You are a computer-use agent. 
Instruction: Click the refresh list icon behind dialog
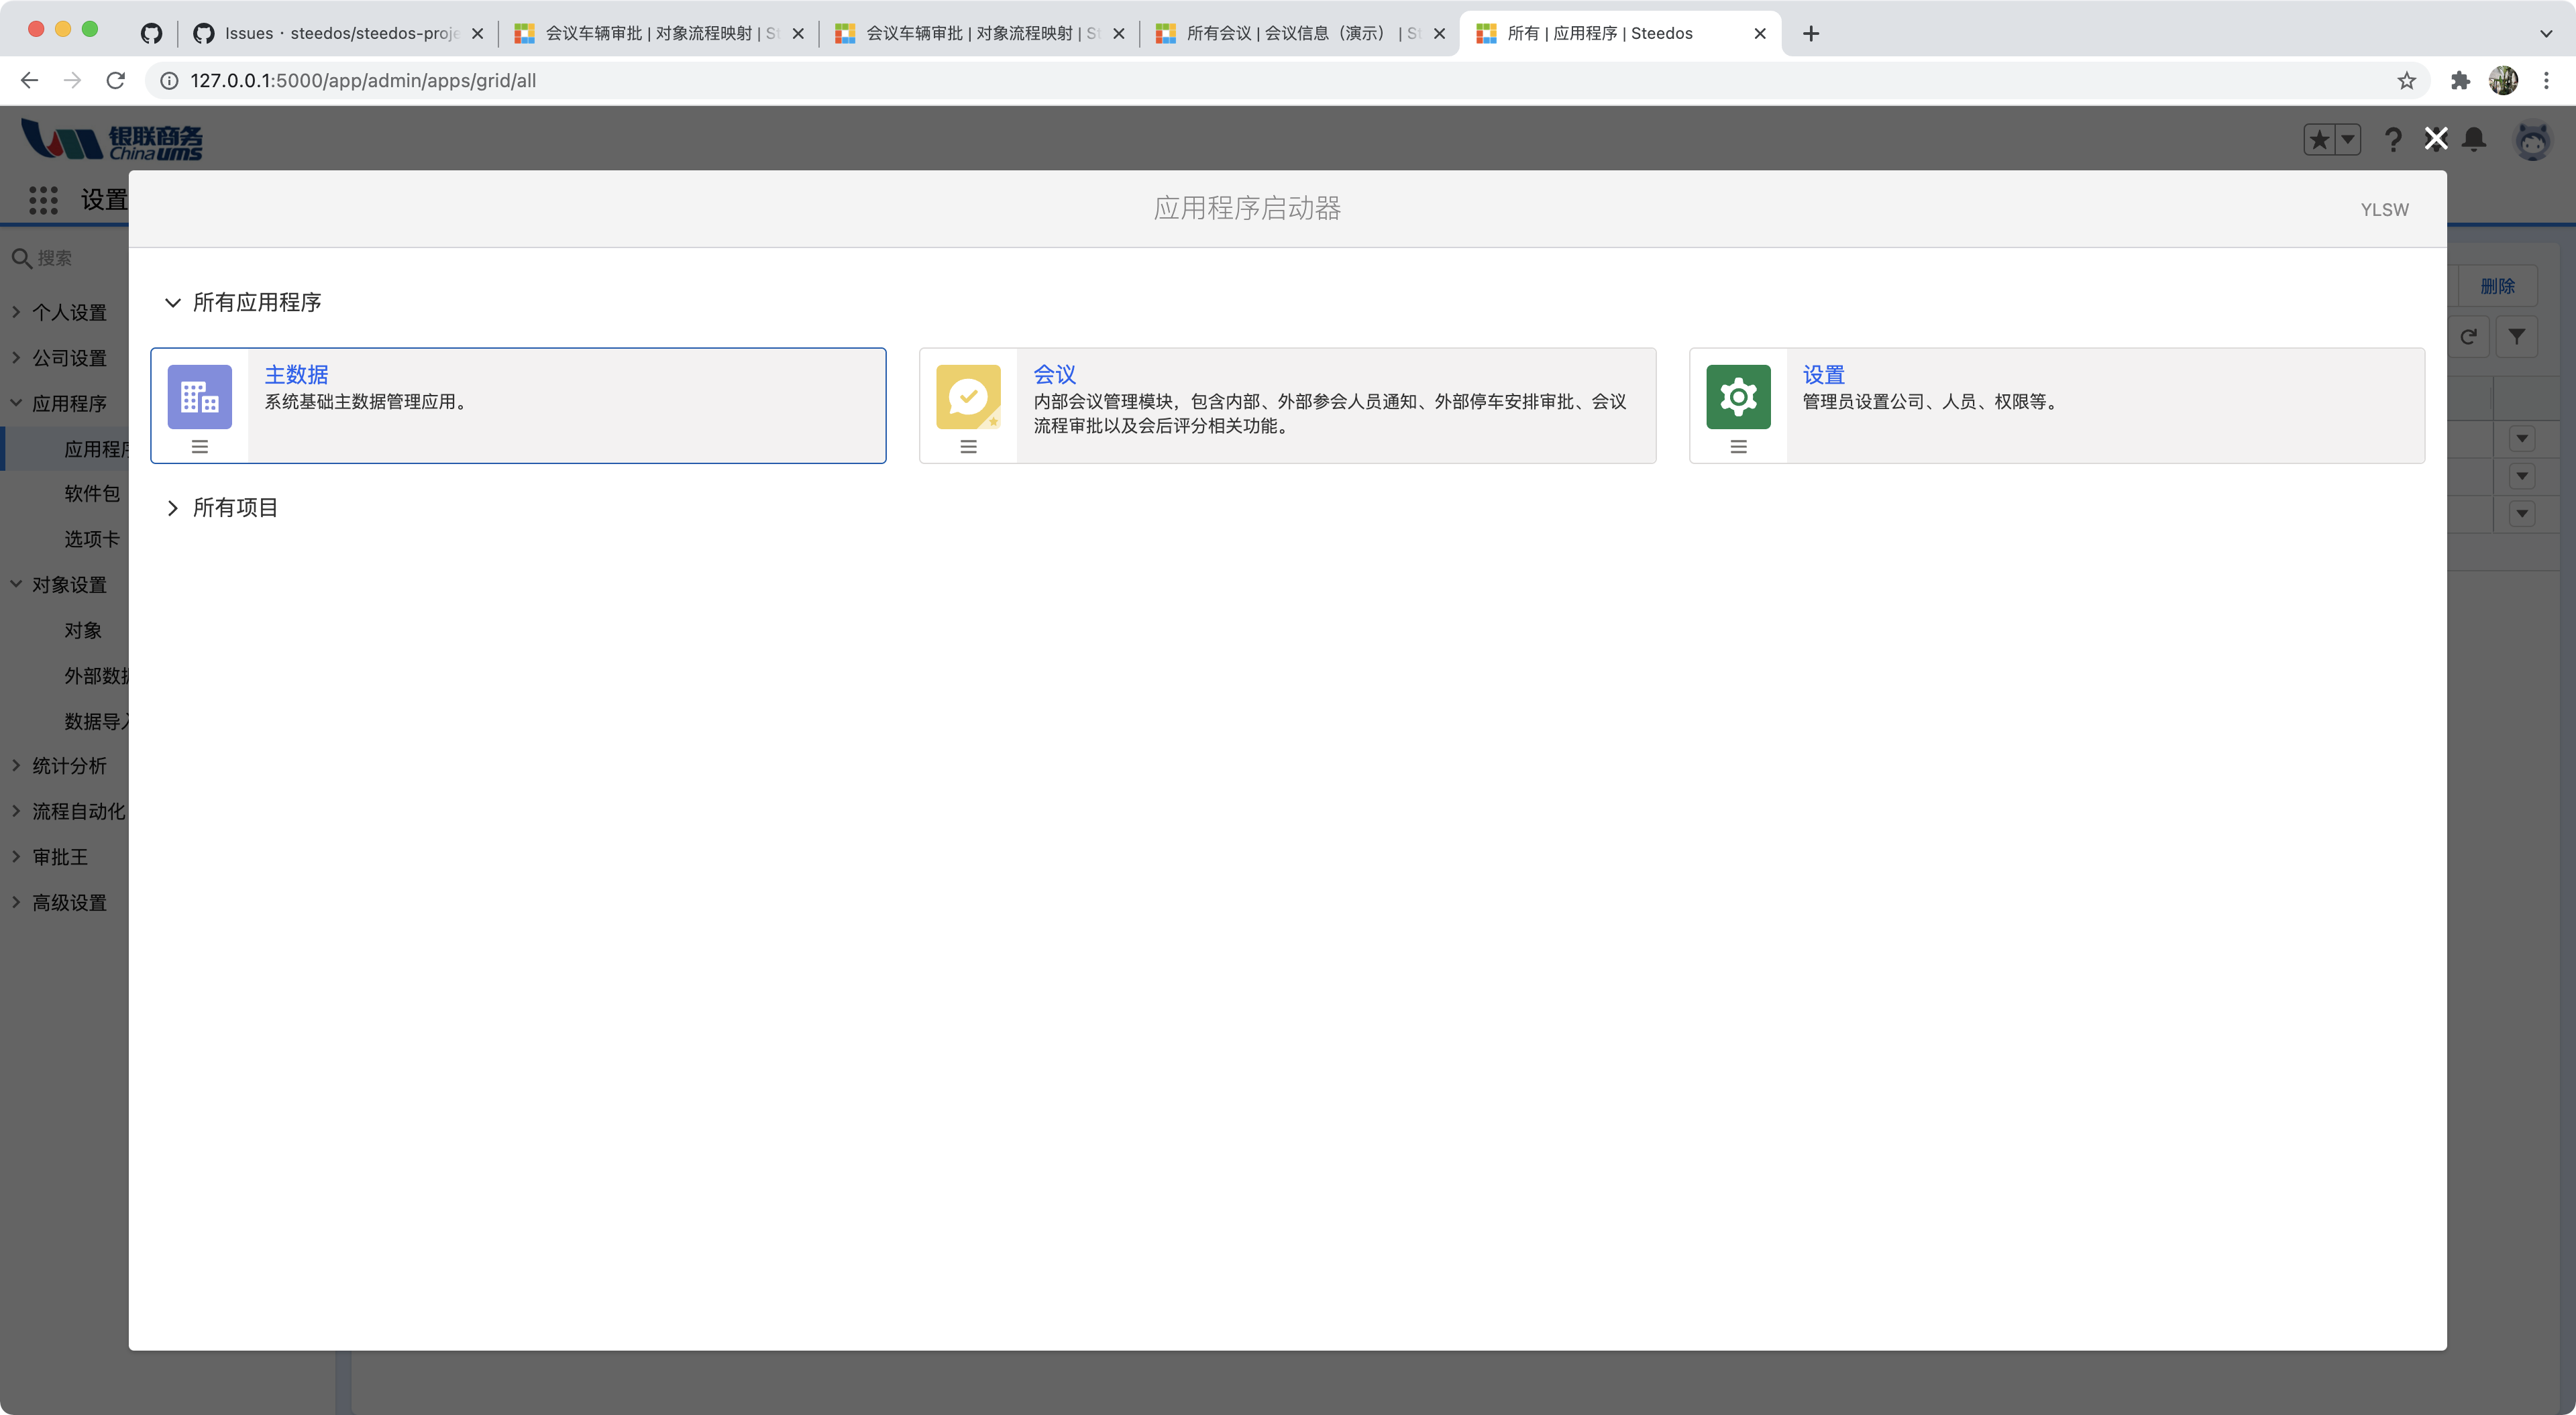2468,337
